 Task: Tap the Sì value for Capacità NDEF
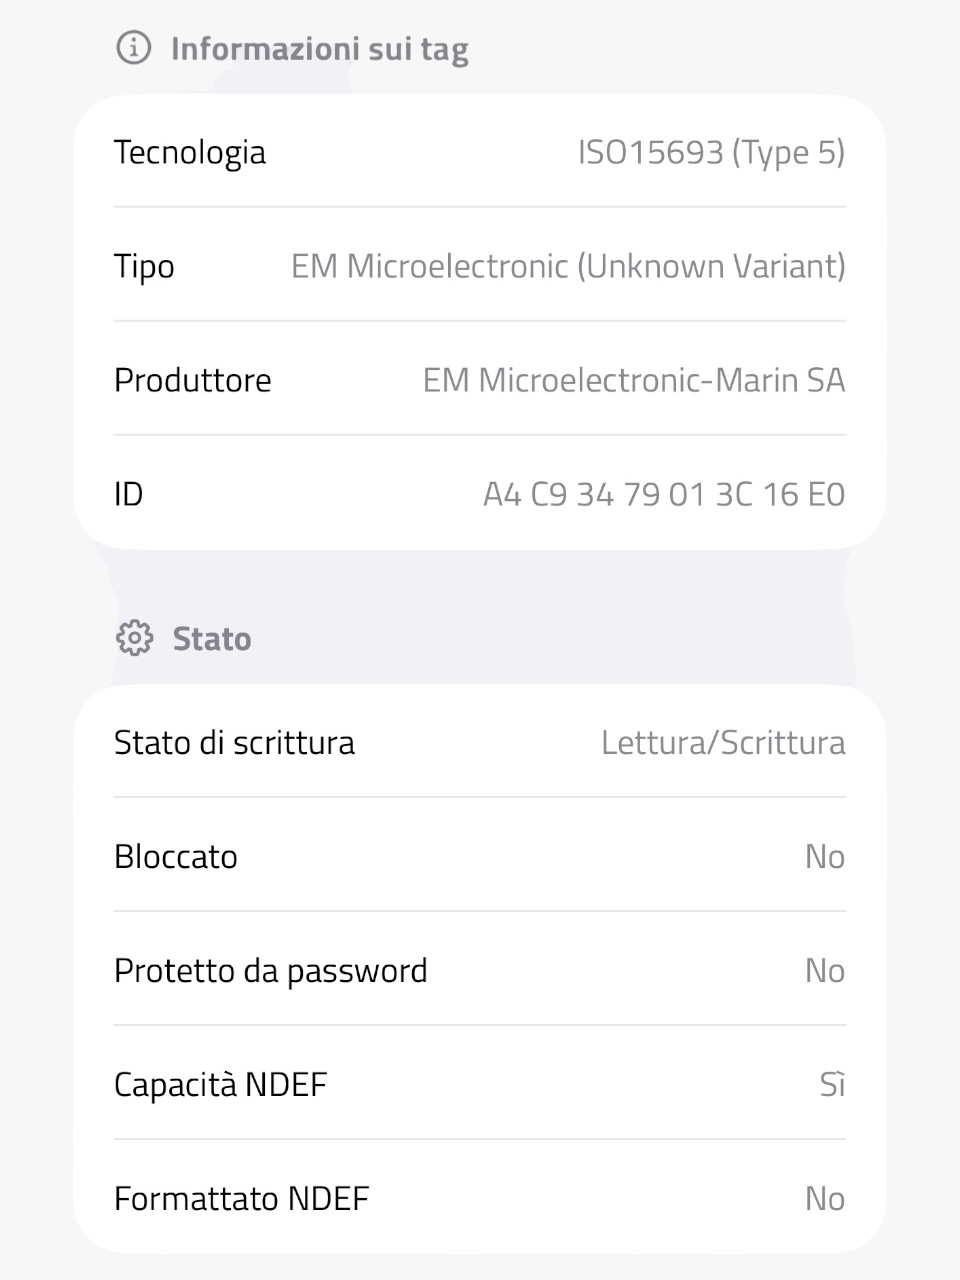click(832, 1084)
